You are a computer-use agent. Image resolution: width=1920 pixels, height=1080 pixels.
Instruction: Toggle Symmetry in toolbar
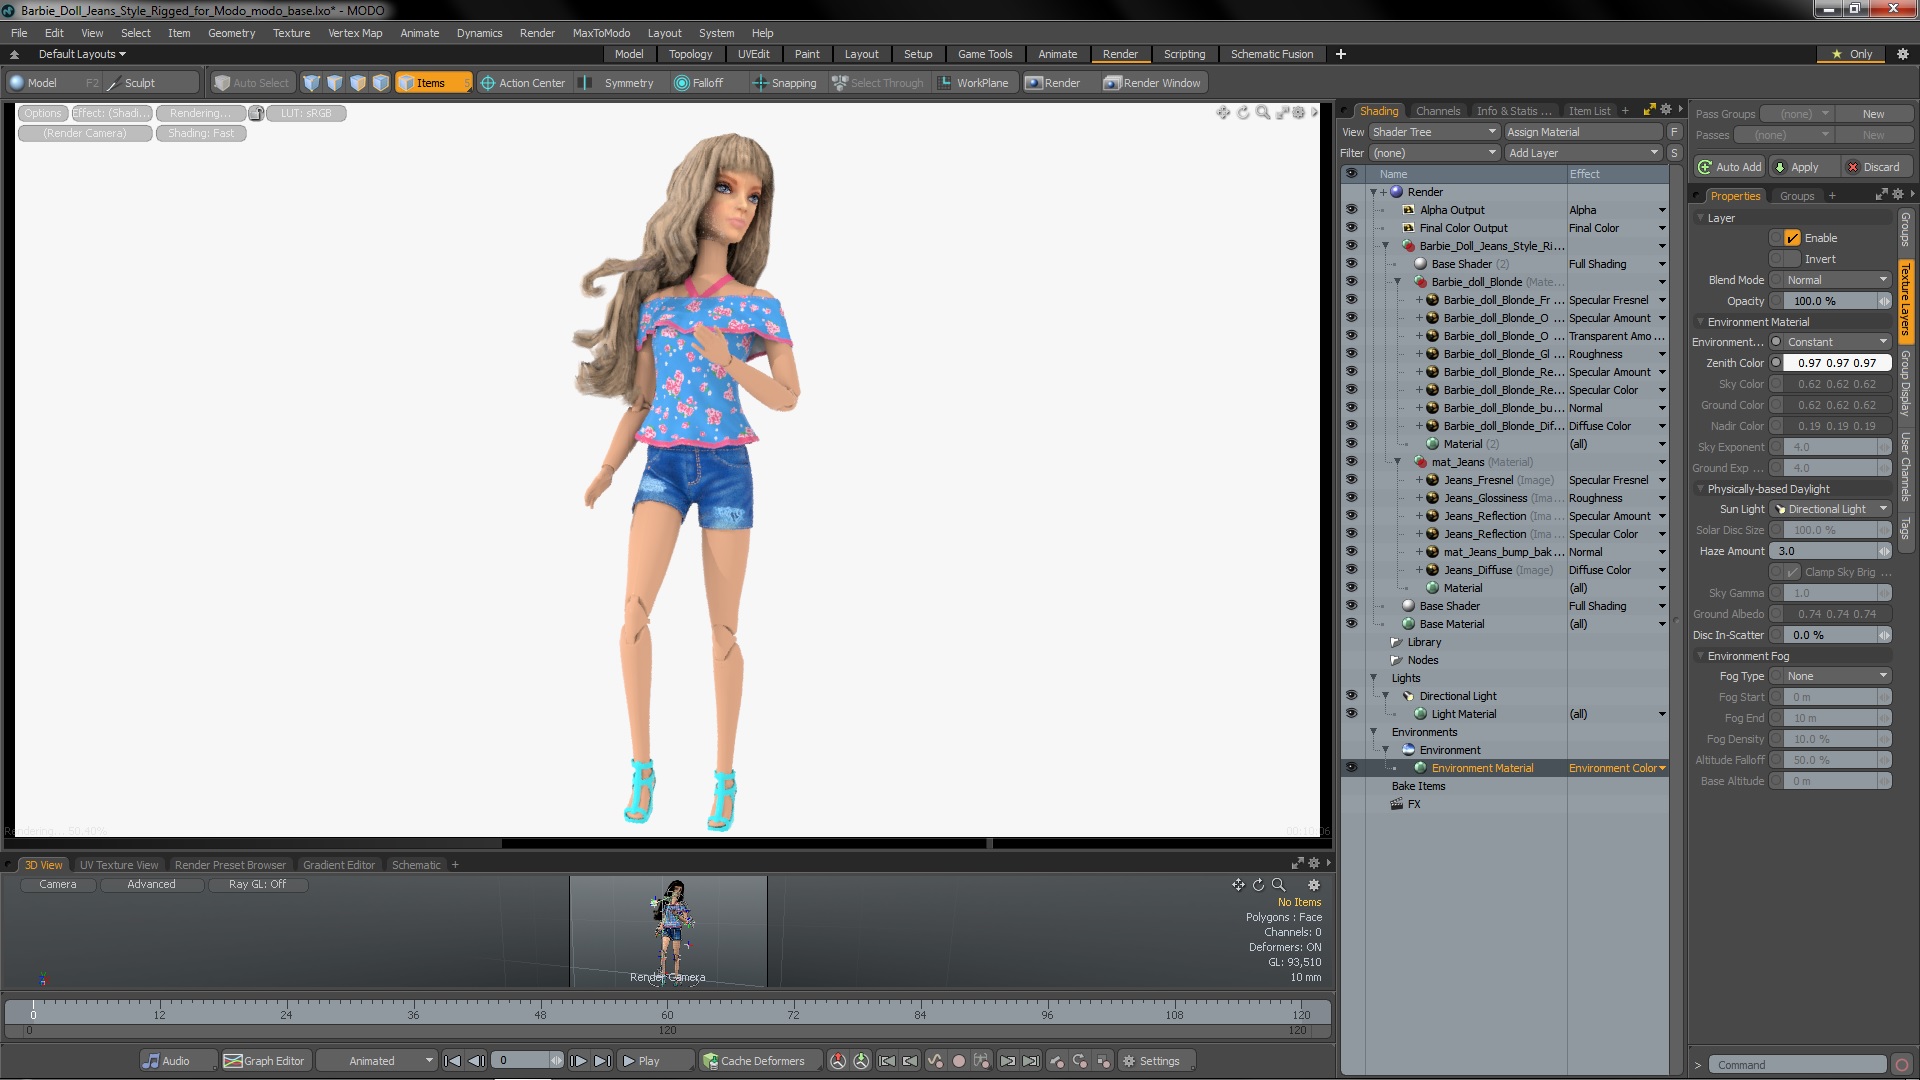pyautogui.click(x=620, y=83)
